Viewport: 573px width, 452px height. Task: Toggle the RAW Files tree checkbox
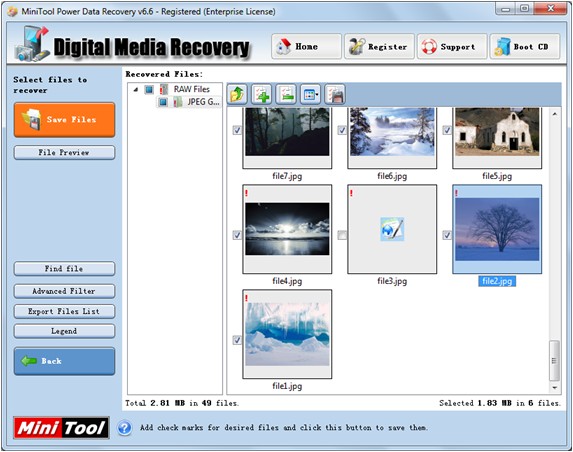pos(149,90)
